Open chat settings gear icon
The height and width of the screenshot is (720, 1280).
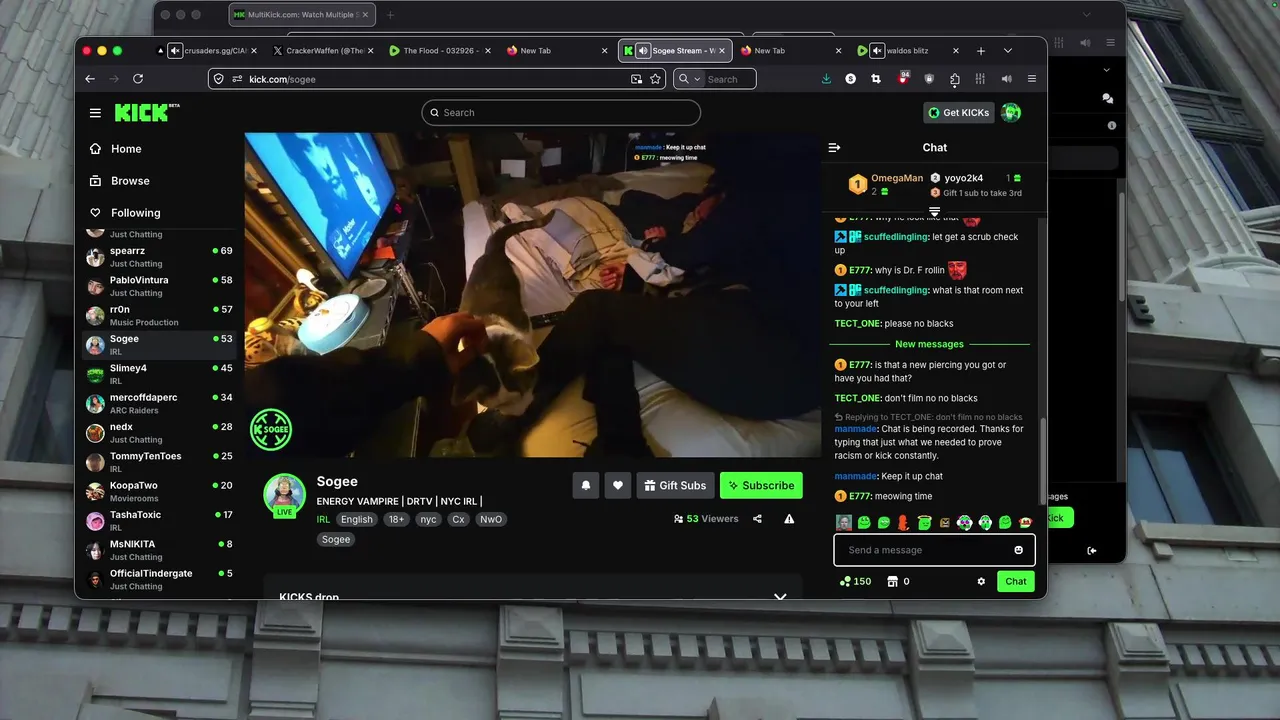[x=981, y=581]
